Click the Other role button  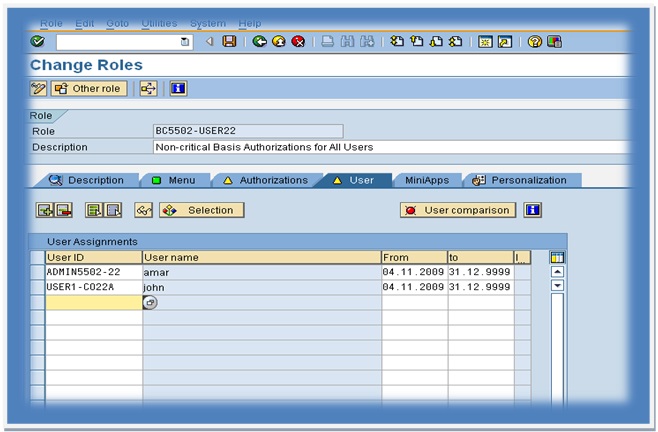click(89, 89)
